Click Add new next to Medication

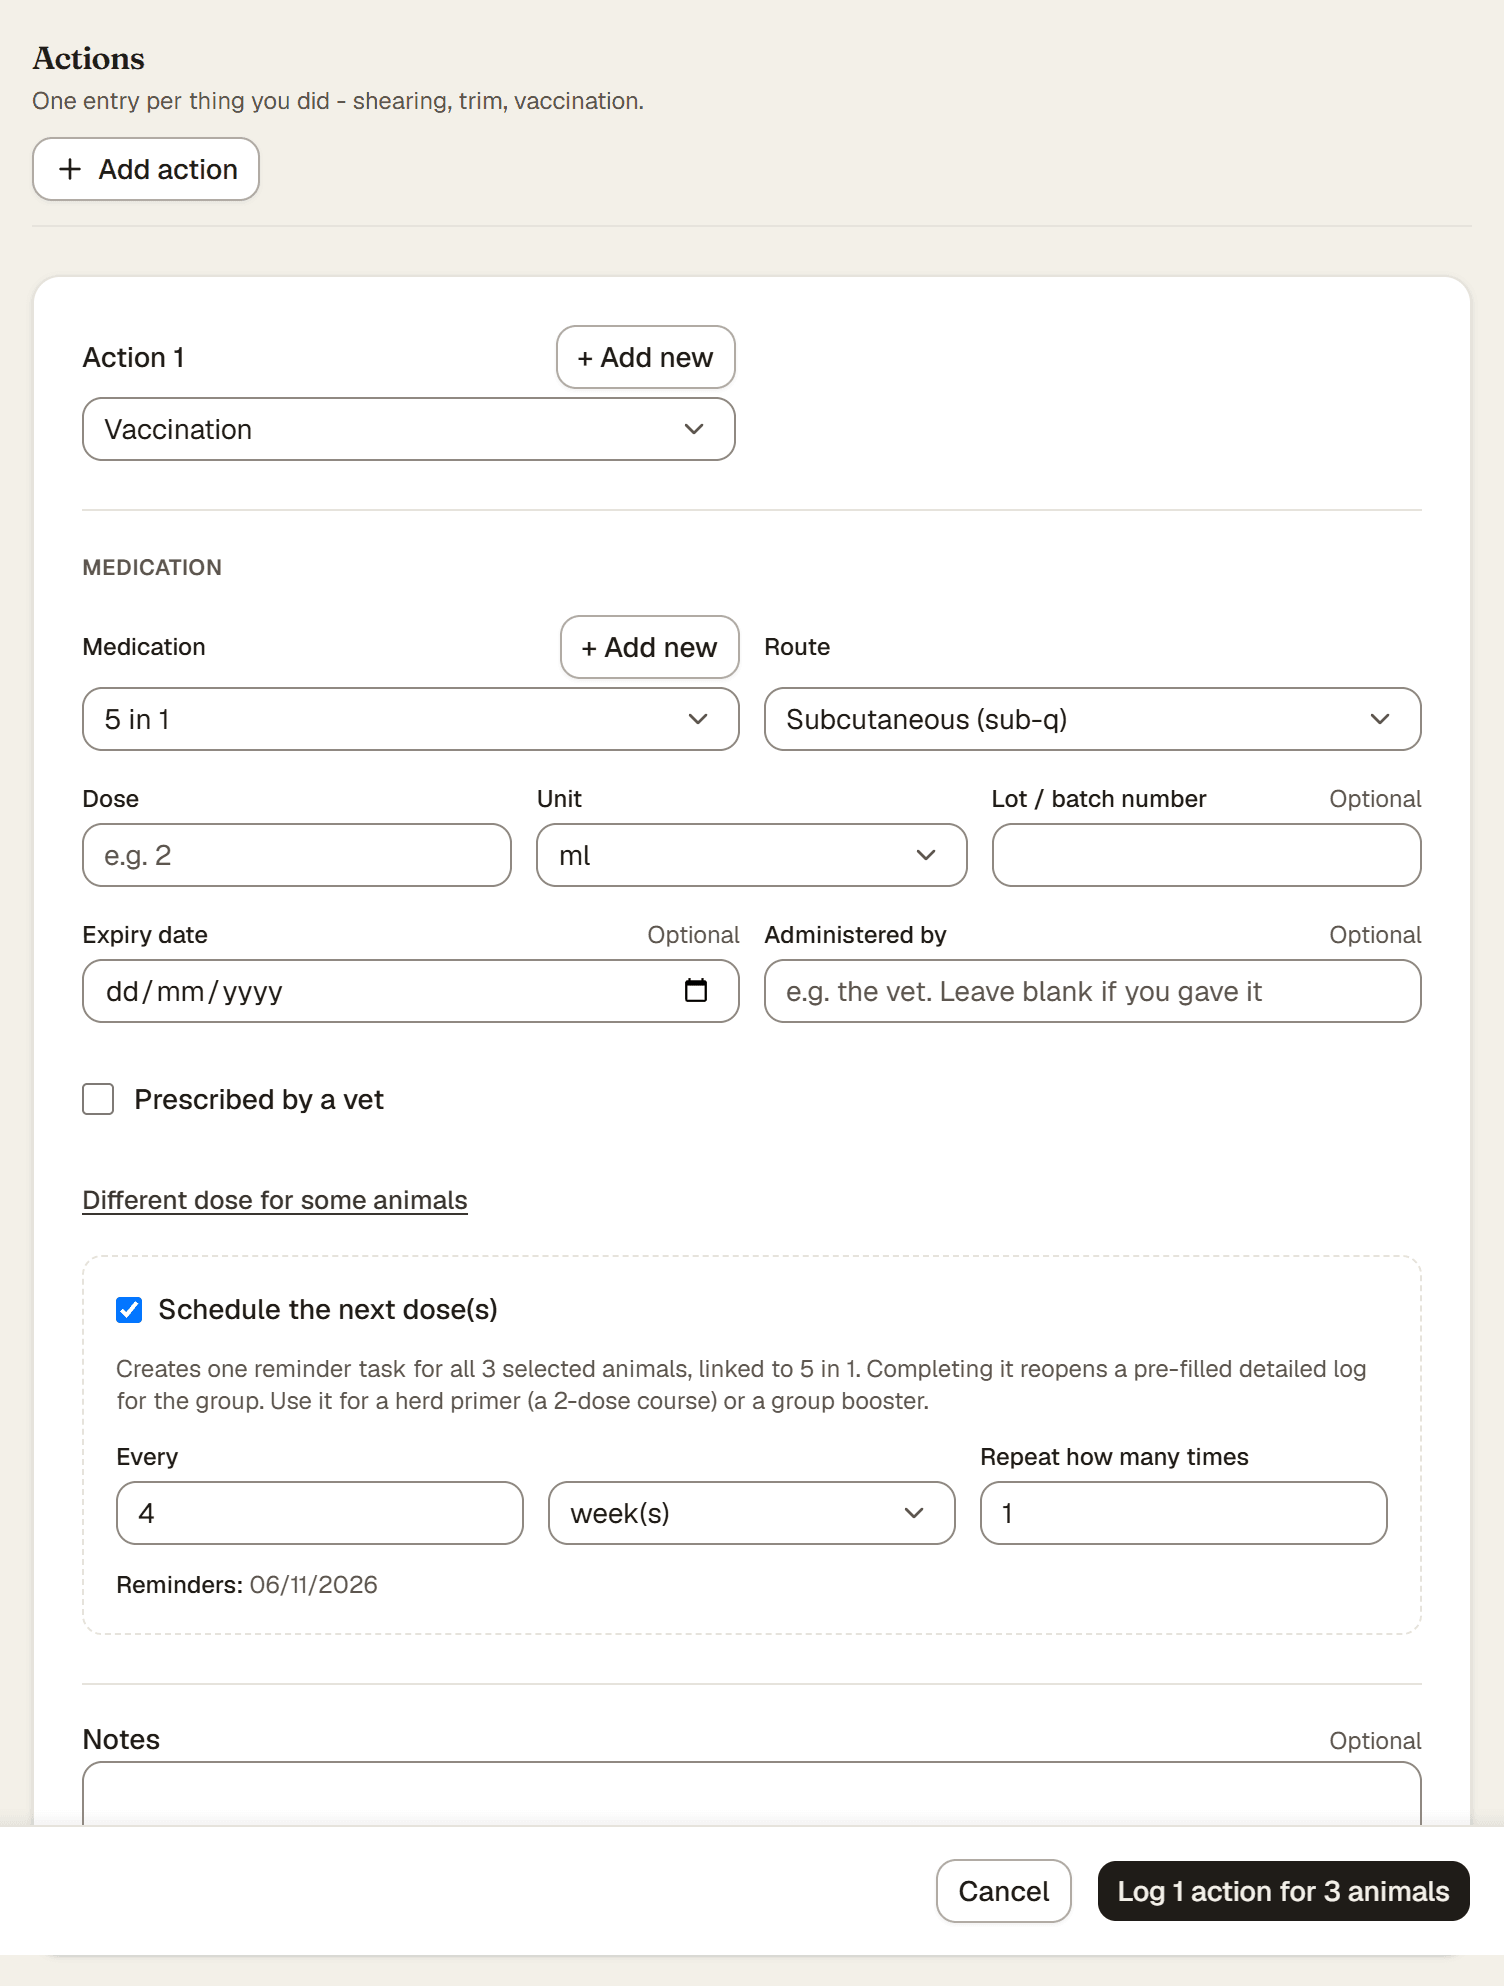tap(650, 647)
